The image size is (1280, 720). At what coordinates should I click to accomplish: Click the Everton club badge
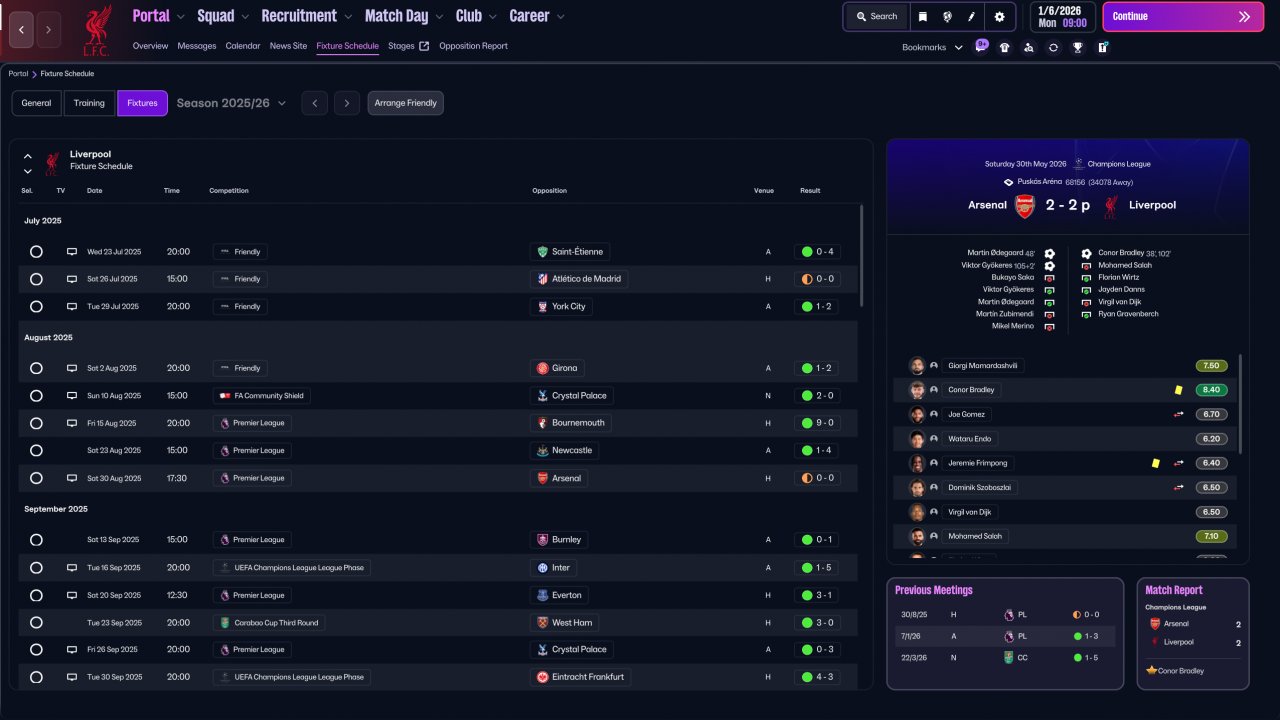click(543, 595)
